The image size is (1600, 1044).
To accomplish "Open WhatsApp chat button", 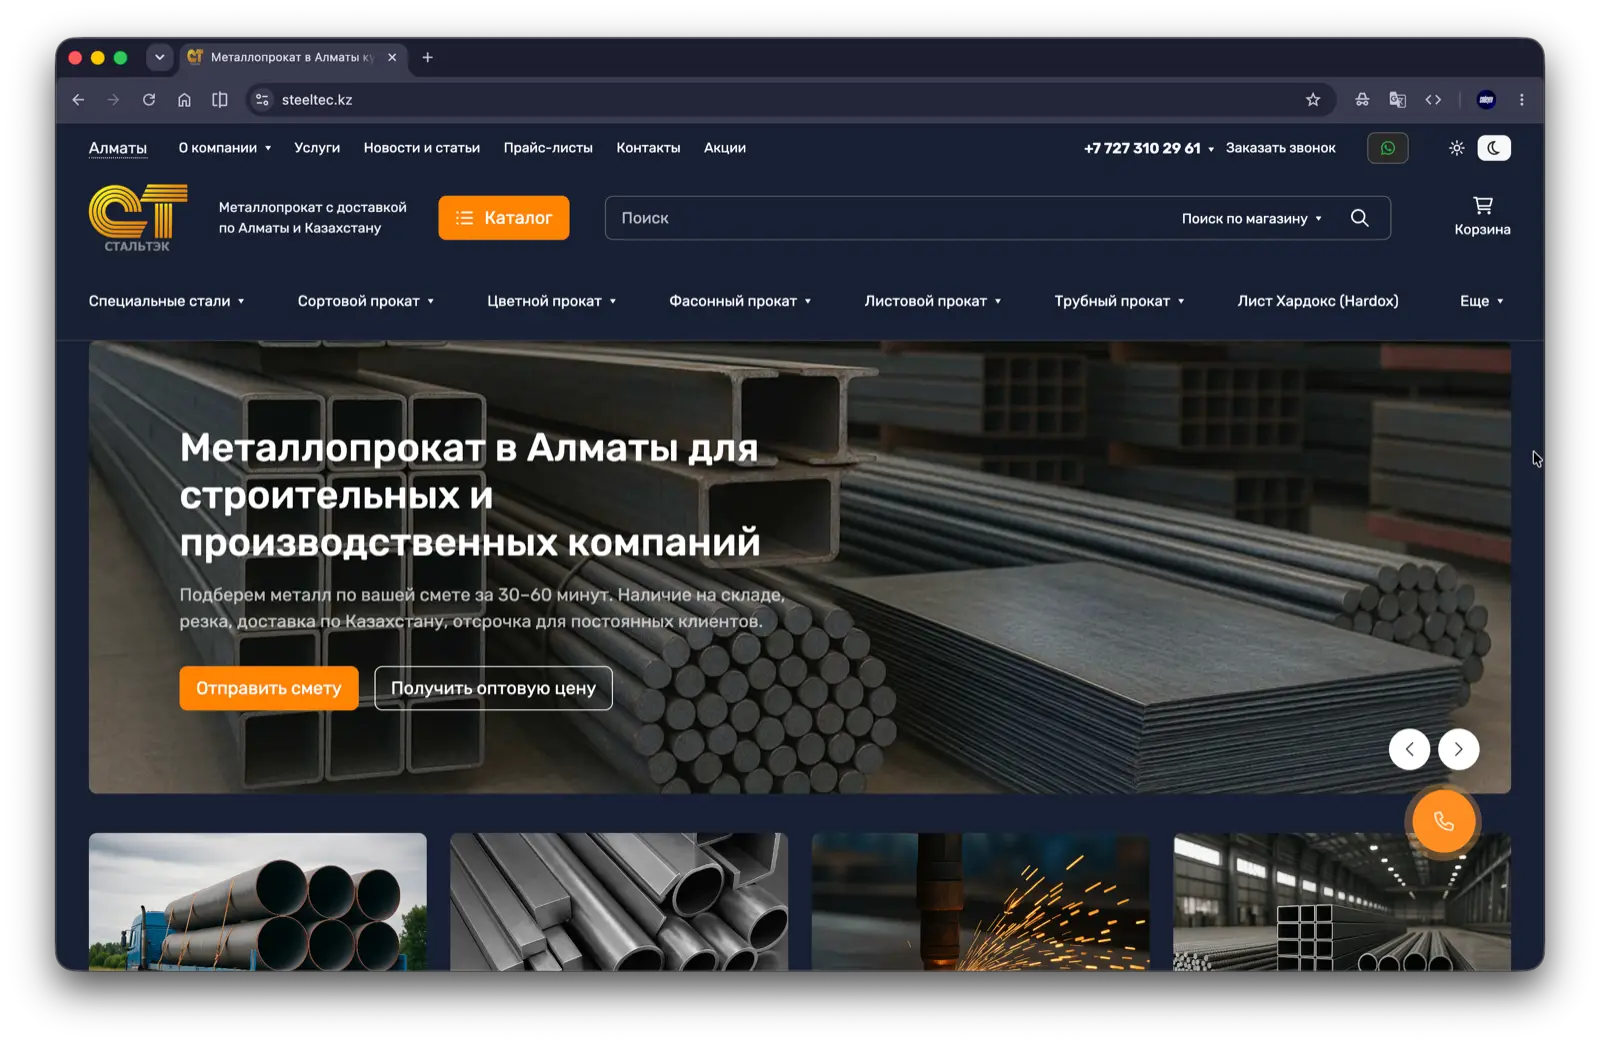I will point(1387,148).
